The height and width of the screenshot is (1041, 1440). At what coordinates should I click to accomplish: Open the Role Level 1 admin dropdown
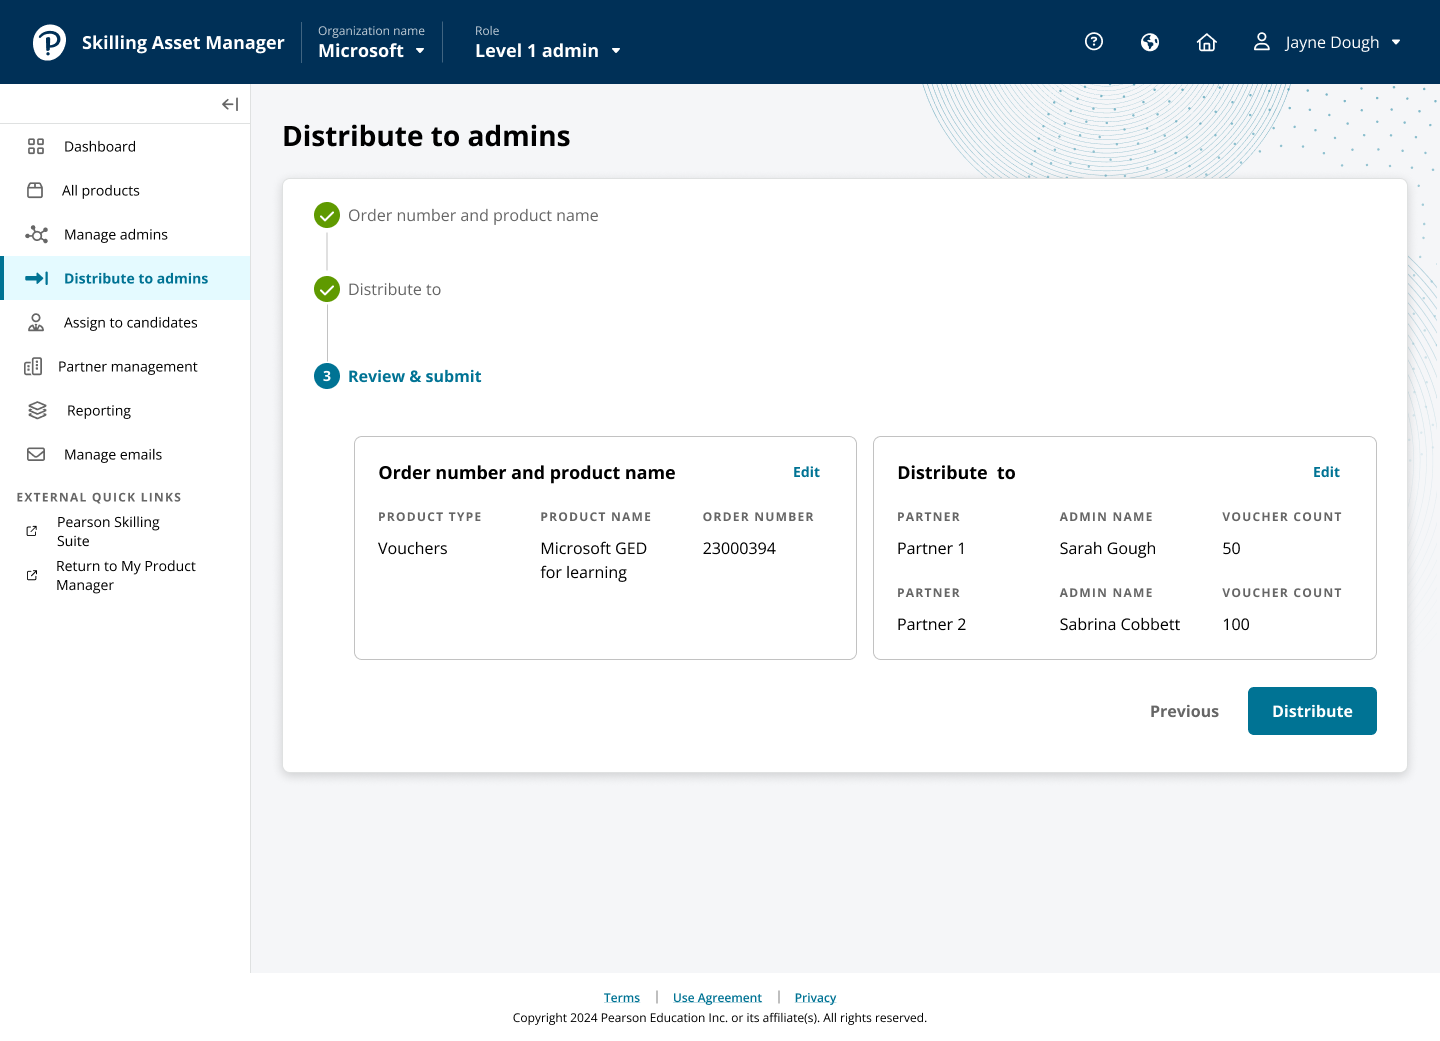548,50
